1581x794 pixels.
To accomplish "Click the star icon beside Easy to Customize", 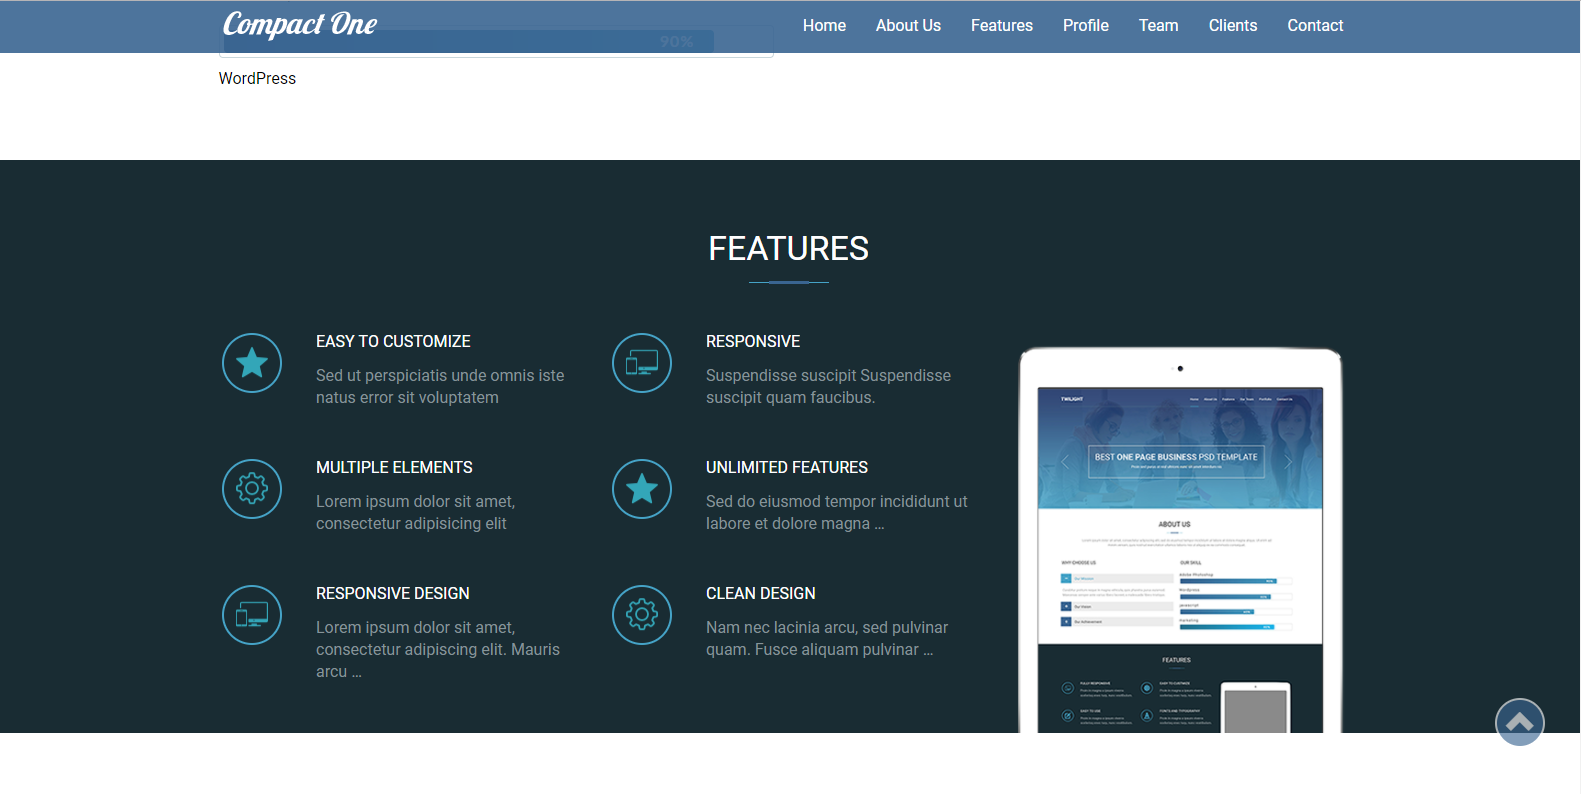I will point(252,363).
